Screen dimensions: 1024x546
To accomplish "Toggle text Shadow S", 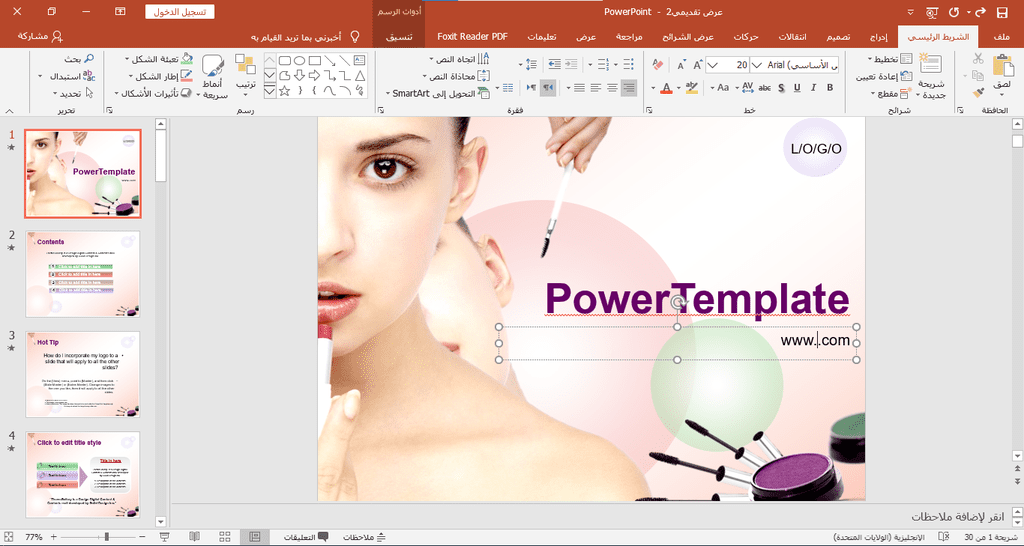I will (781, 88).
